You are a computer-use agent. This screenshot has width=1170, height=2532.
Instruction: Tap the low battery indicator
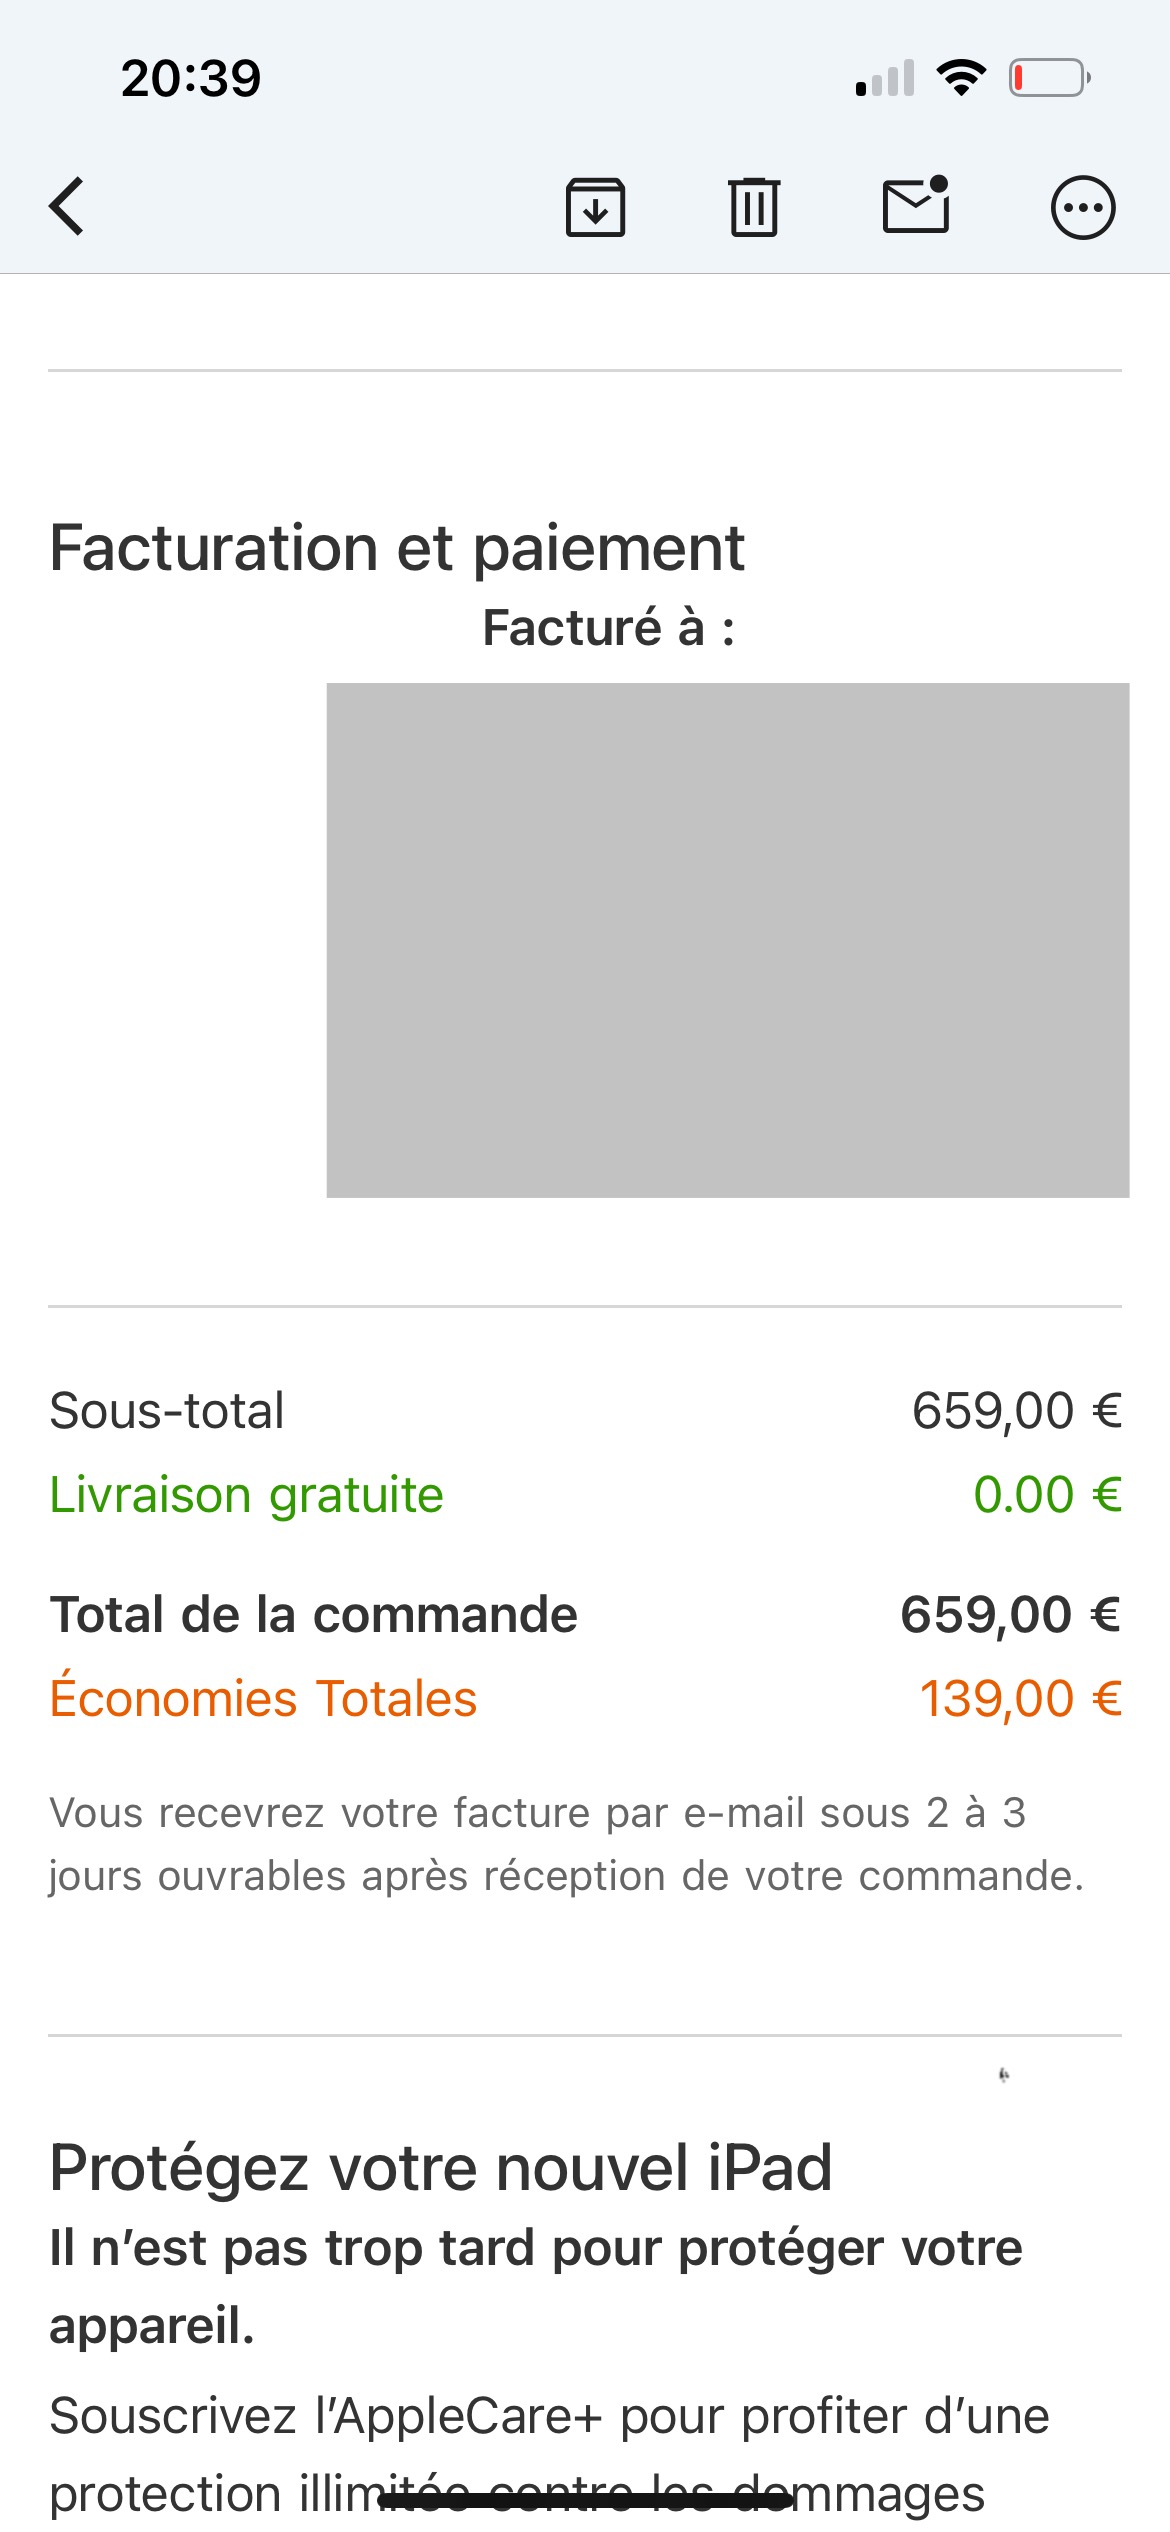coord(1049,78)
